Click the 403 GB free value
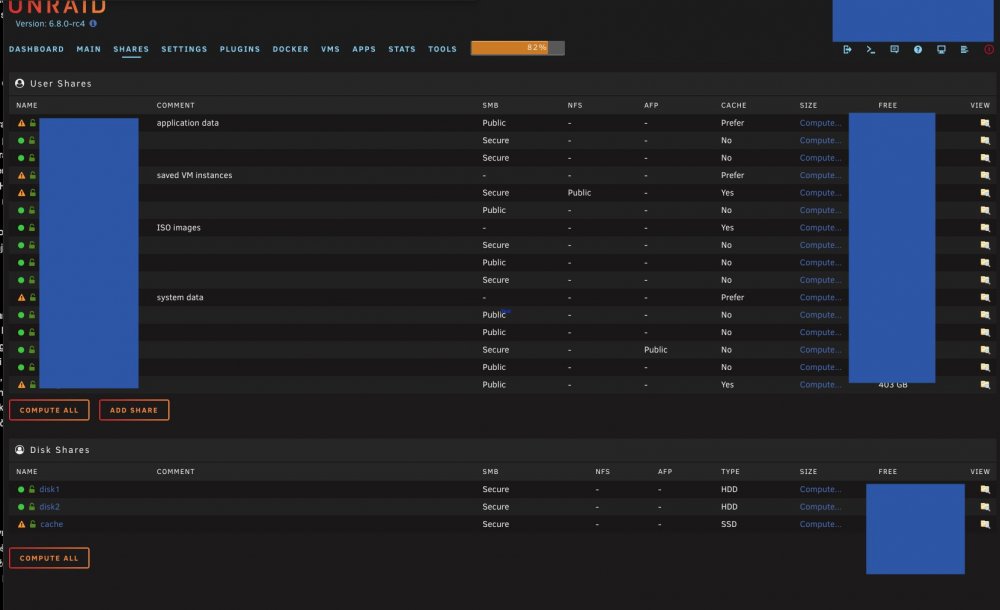Screen dimensions: 1000x610 pos(893,385)
